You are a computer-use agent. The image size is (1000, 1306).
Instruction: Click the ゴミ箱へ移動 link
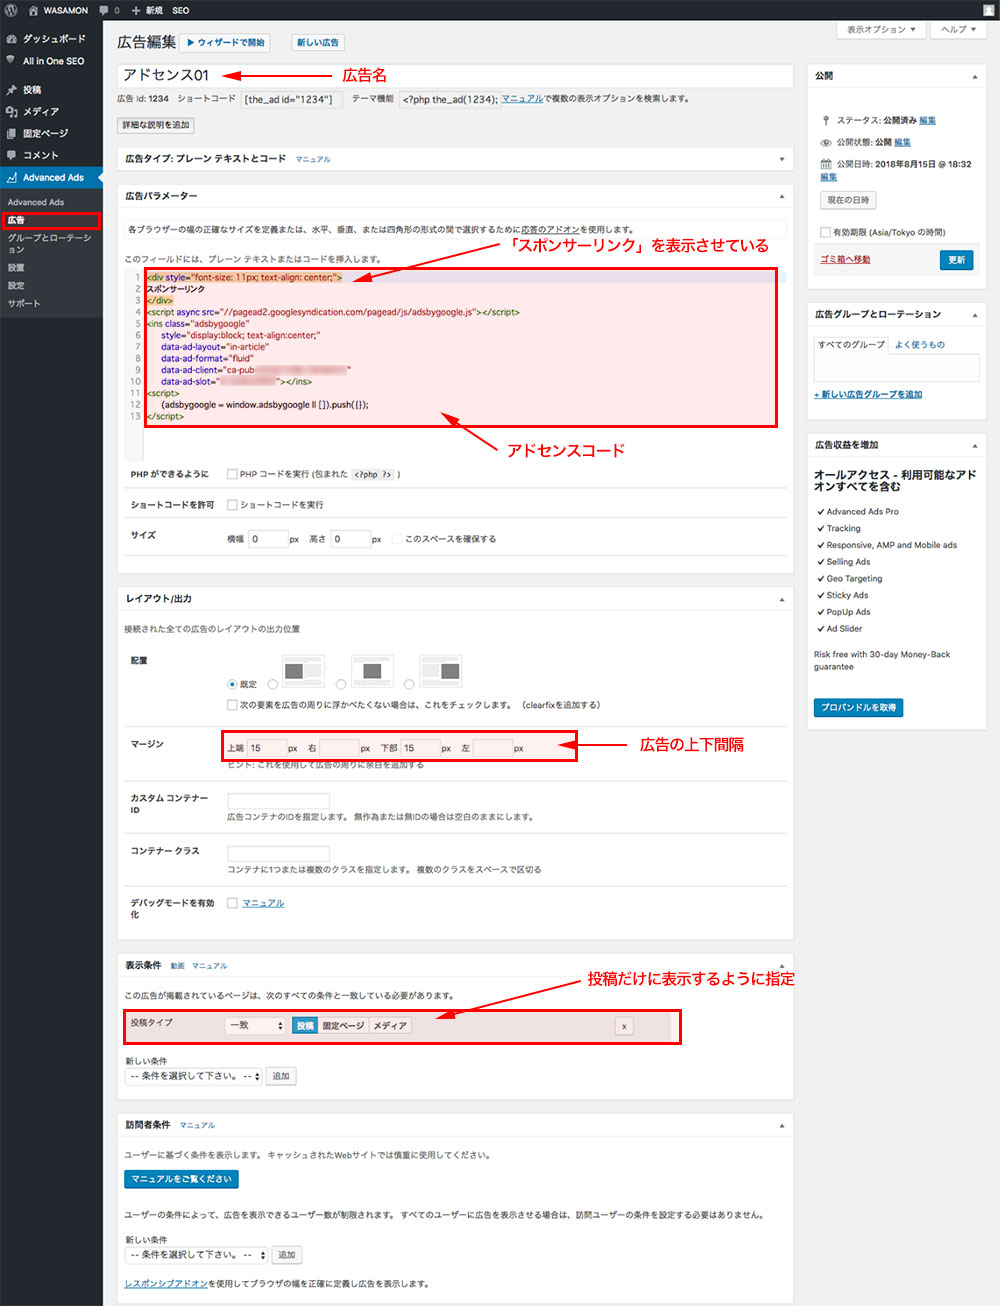tap(845, 260)
